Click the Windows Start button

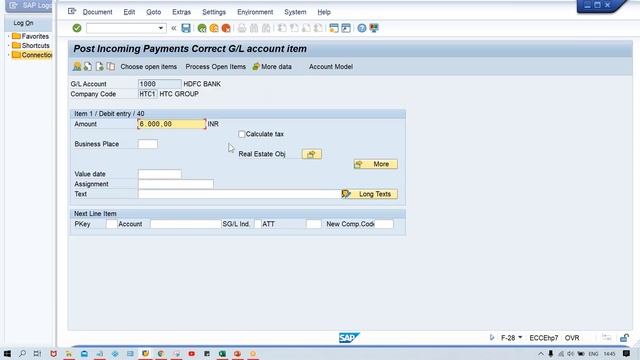pyautogui.click(x=7, y=353)
